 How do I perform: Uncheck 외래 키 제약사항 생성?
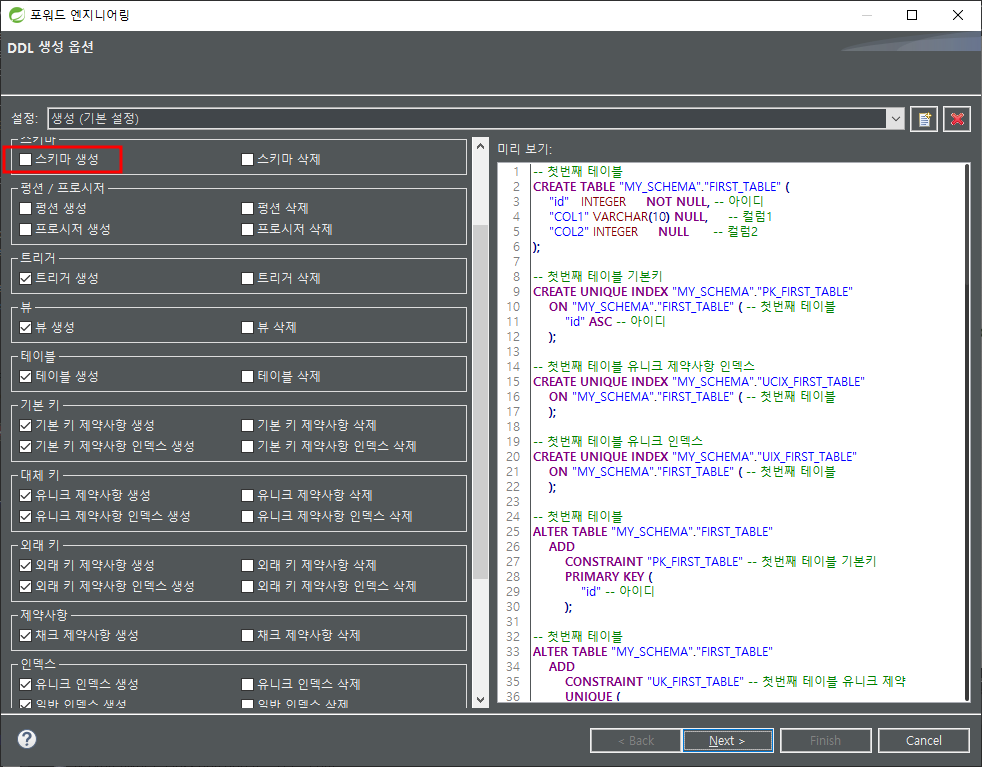click(26, 565)
